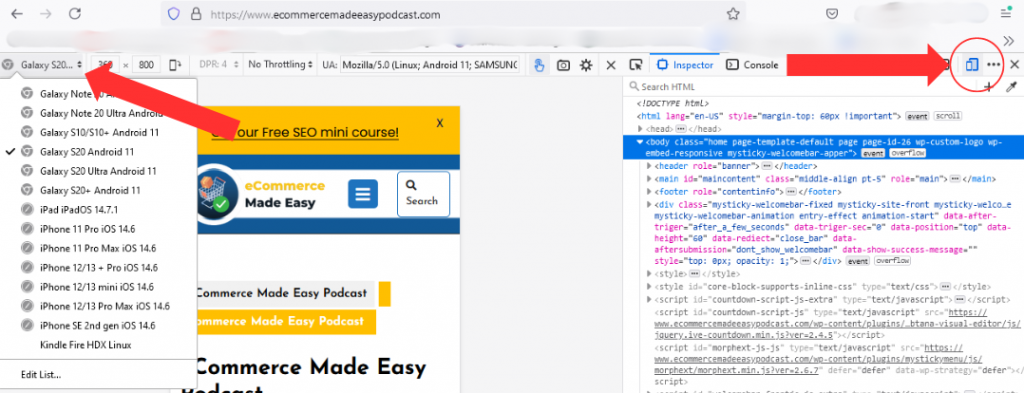Screen dimensions: 1024x393
Task: Click the event badge on html element
Action: tap(917, 116)
